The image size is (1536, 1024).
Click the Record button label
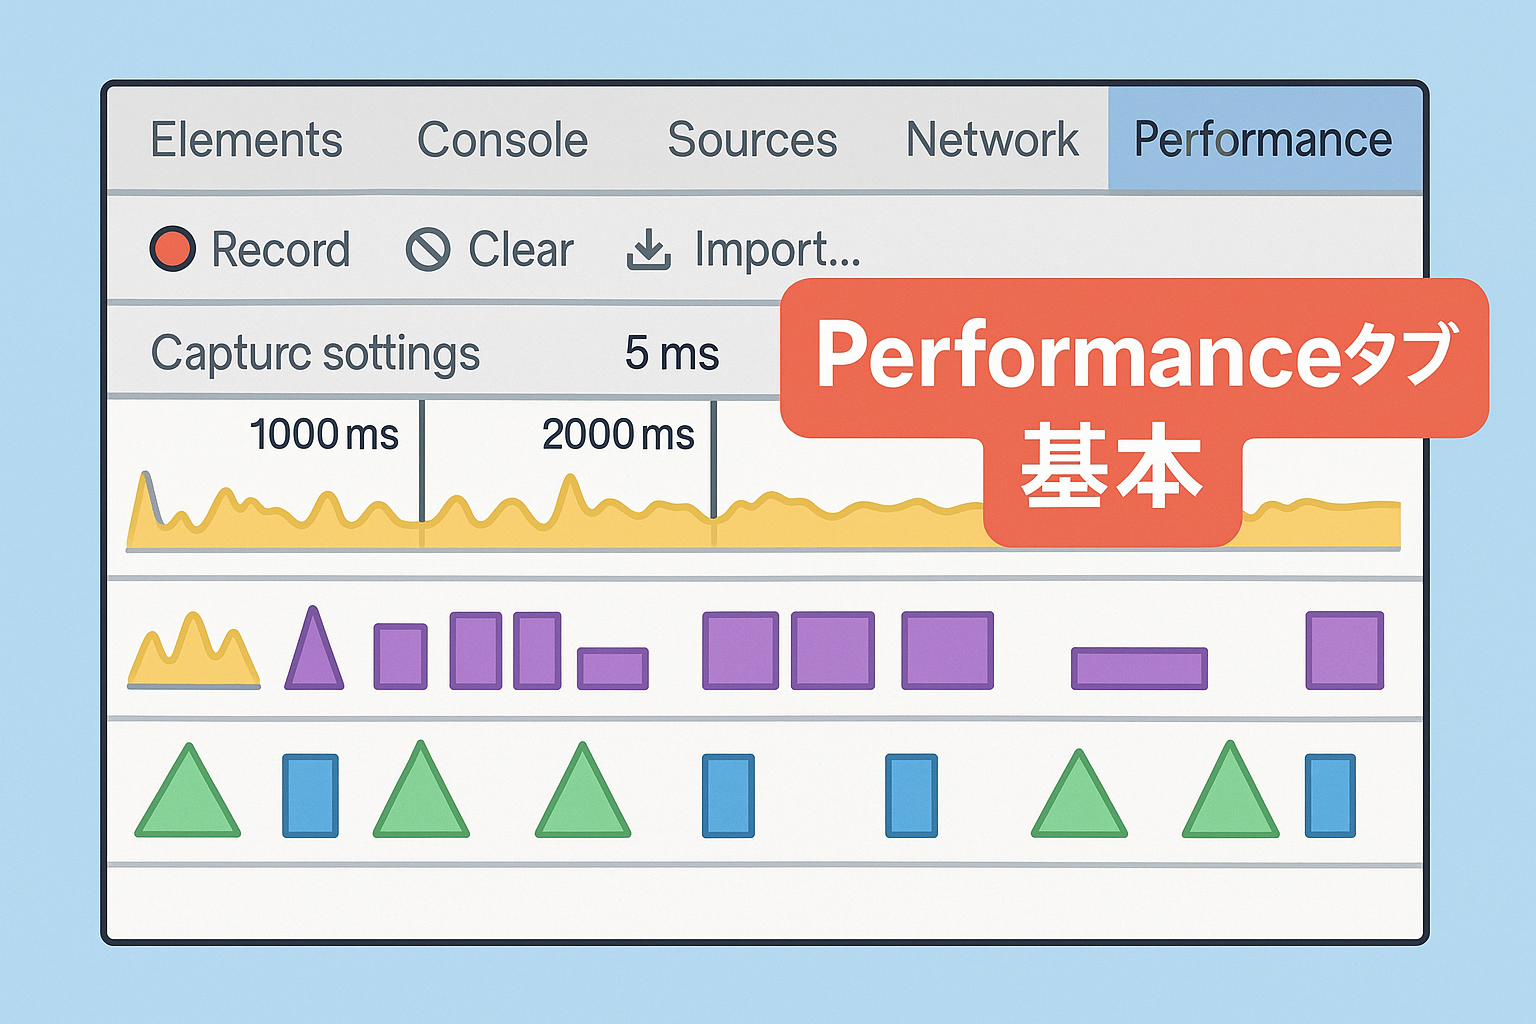click(x=281, y=249)
